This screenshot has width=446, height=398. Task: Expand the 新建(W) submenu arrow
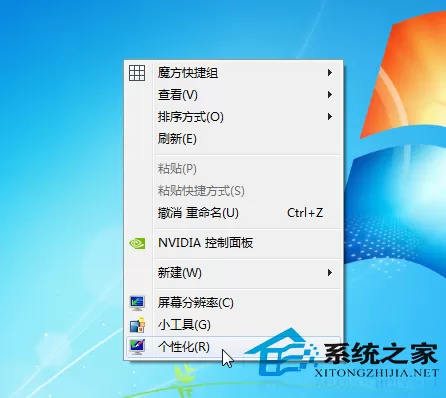tap(330, 272)
